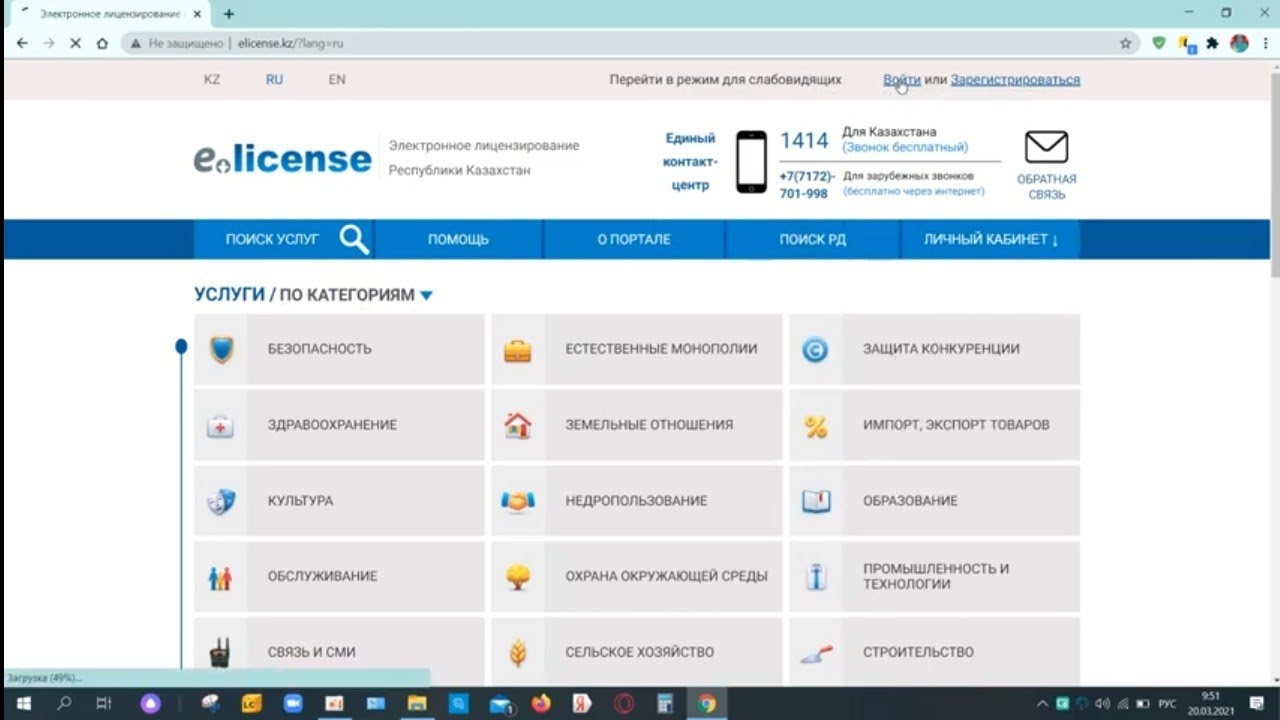Bookmark the page with the star icon

click(1126, 43)
